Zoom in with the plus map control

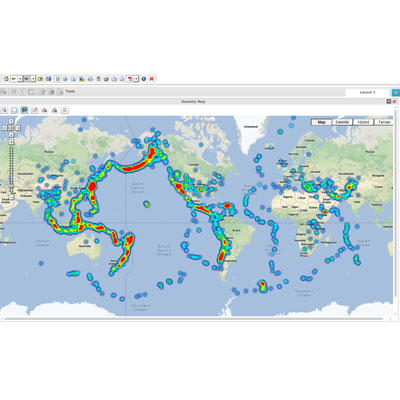coord(11,142)
